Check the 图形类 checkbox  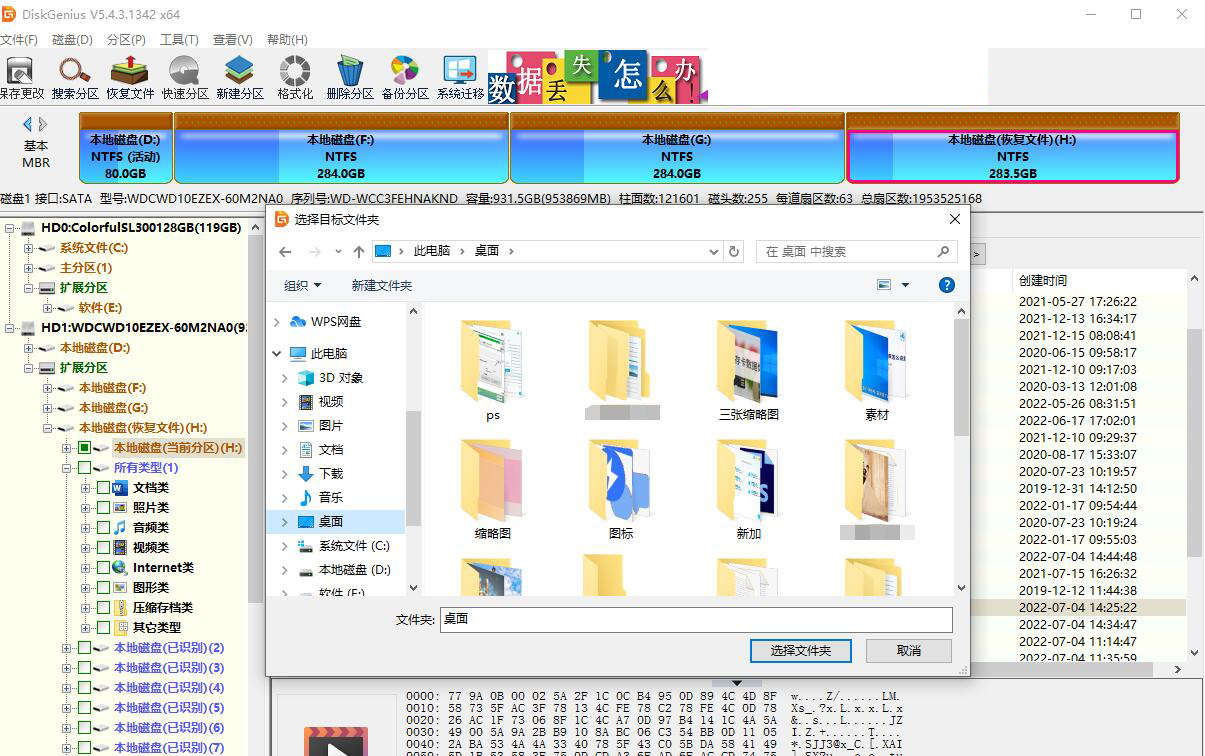tap(103, 588)
